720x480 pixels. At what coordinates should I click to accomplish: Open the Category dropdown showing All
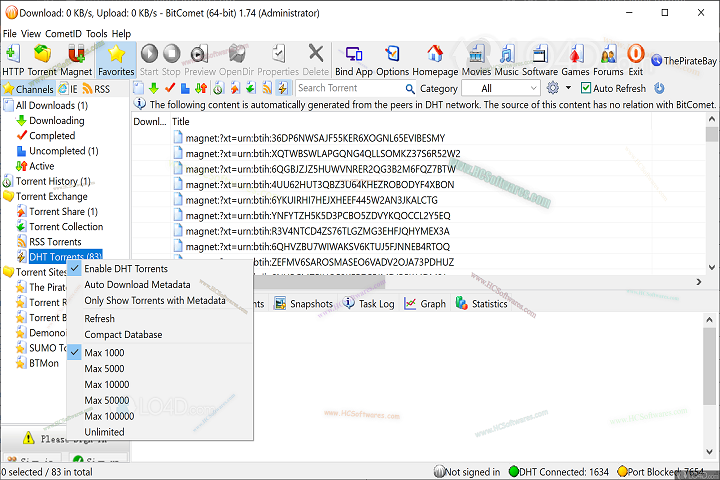click(501, 88)
